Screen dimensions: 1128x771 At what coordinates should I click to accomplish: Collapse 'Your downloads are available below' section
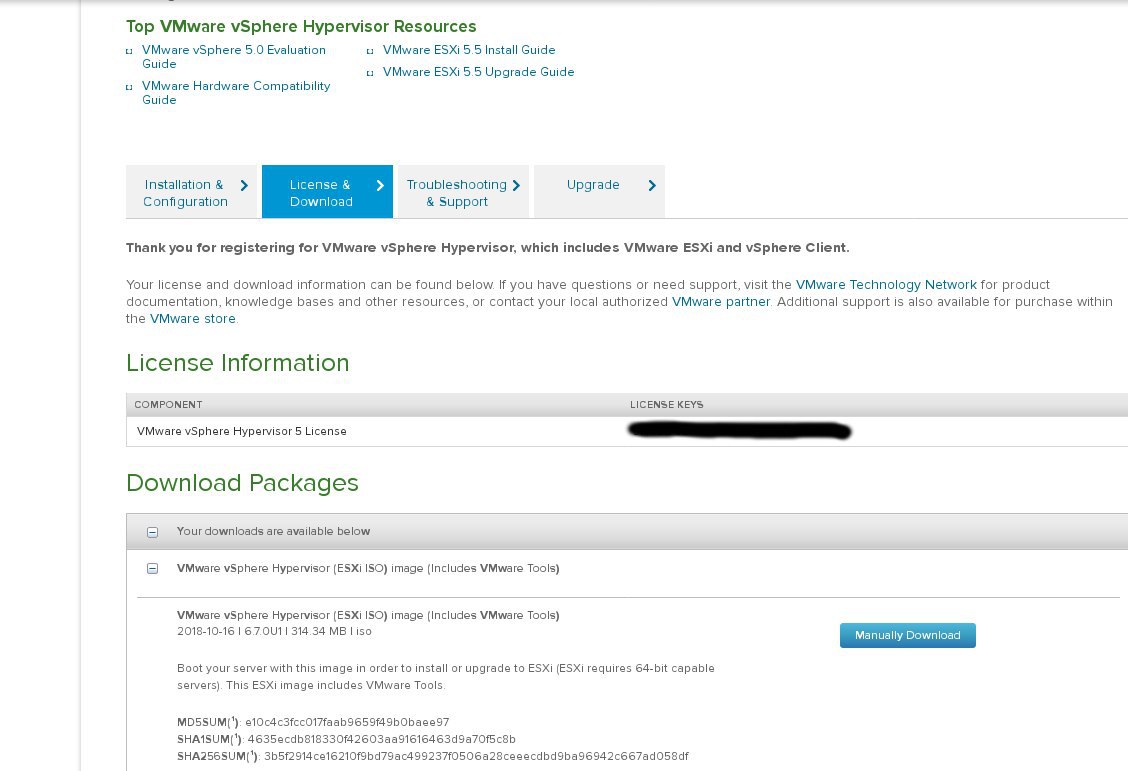pyautogui.click(x=153, y=532)
